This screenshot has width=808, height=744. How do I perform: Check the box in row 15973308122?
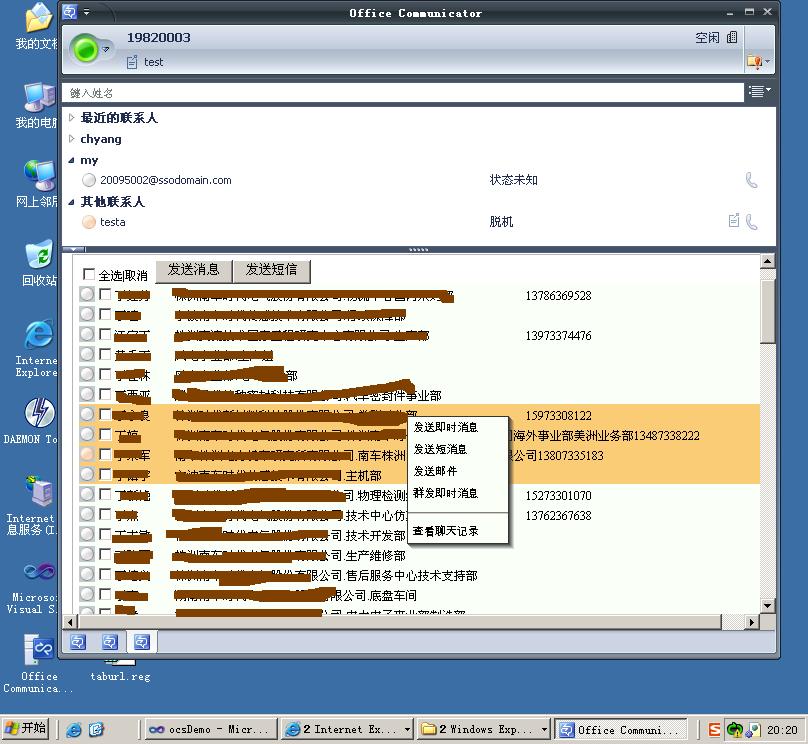click(x=105, y=414)
